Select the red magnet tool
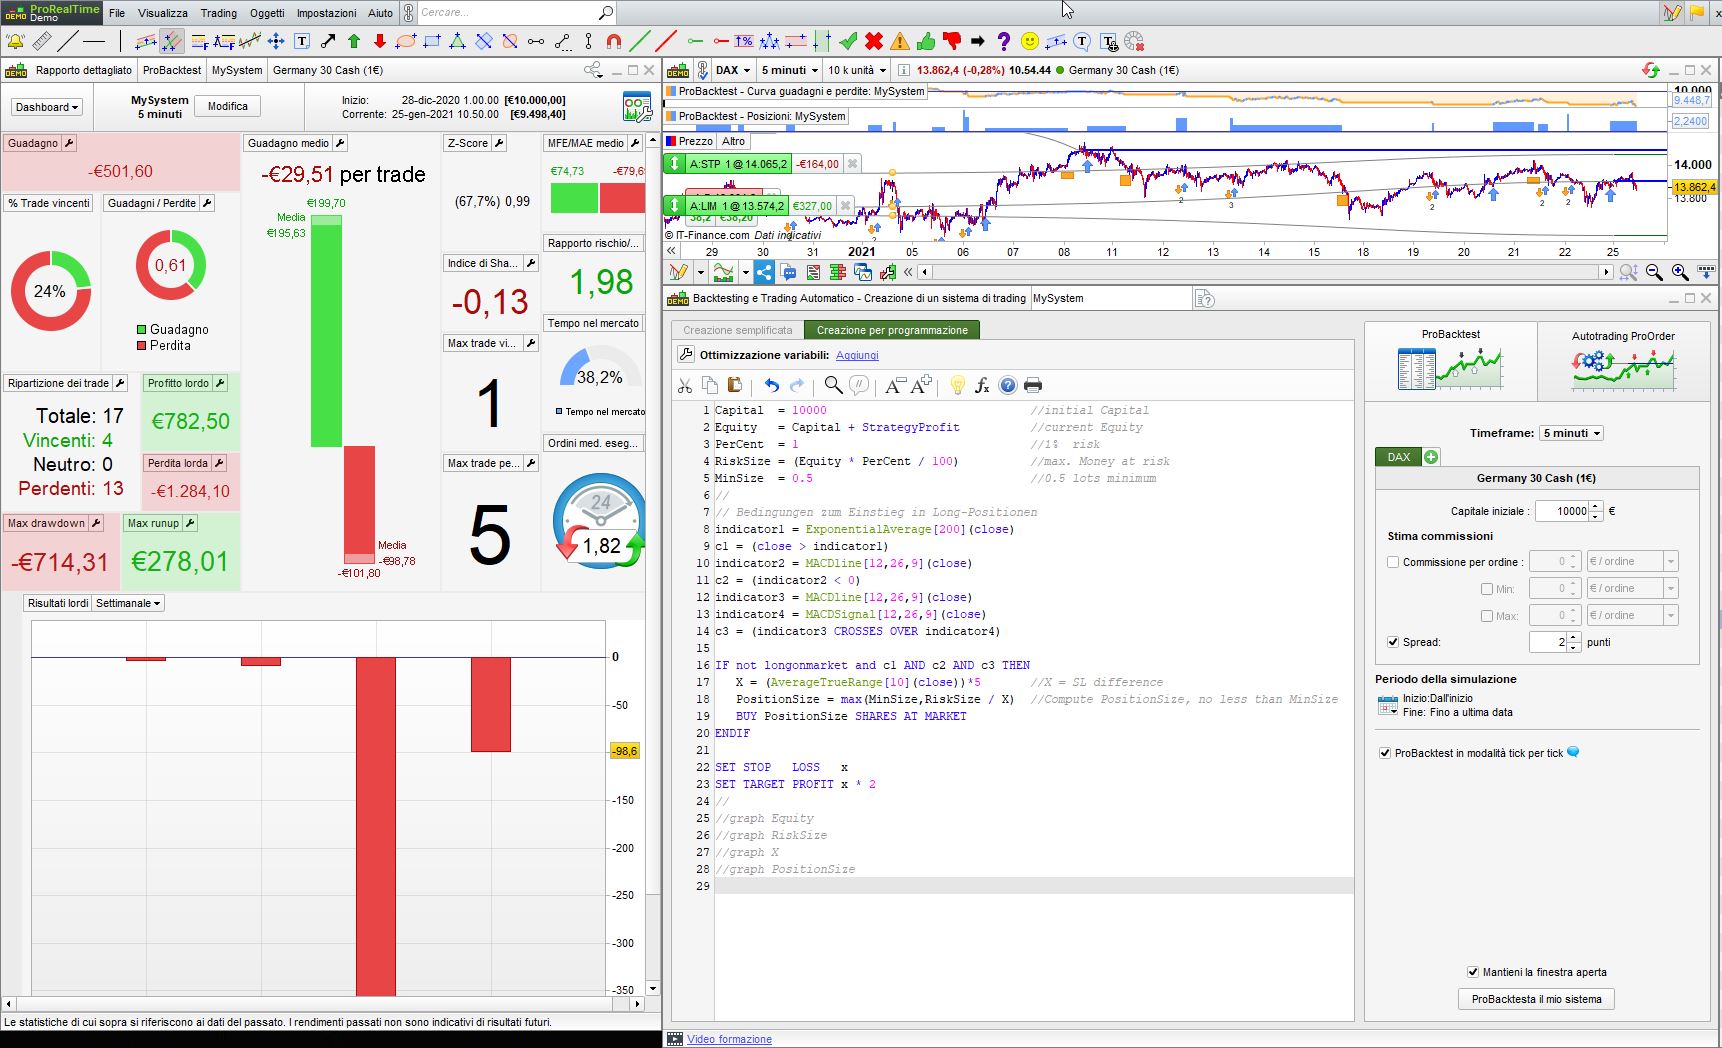 (614, 42)
